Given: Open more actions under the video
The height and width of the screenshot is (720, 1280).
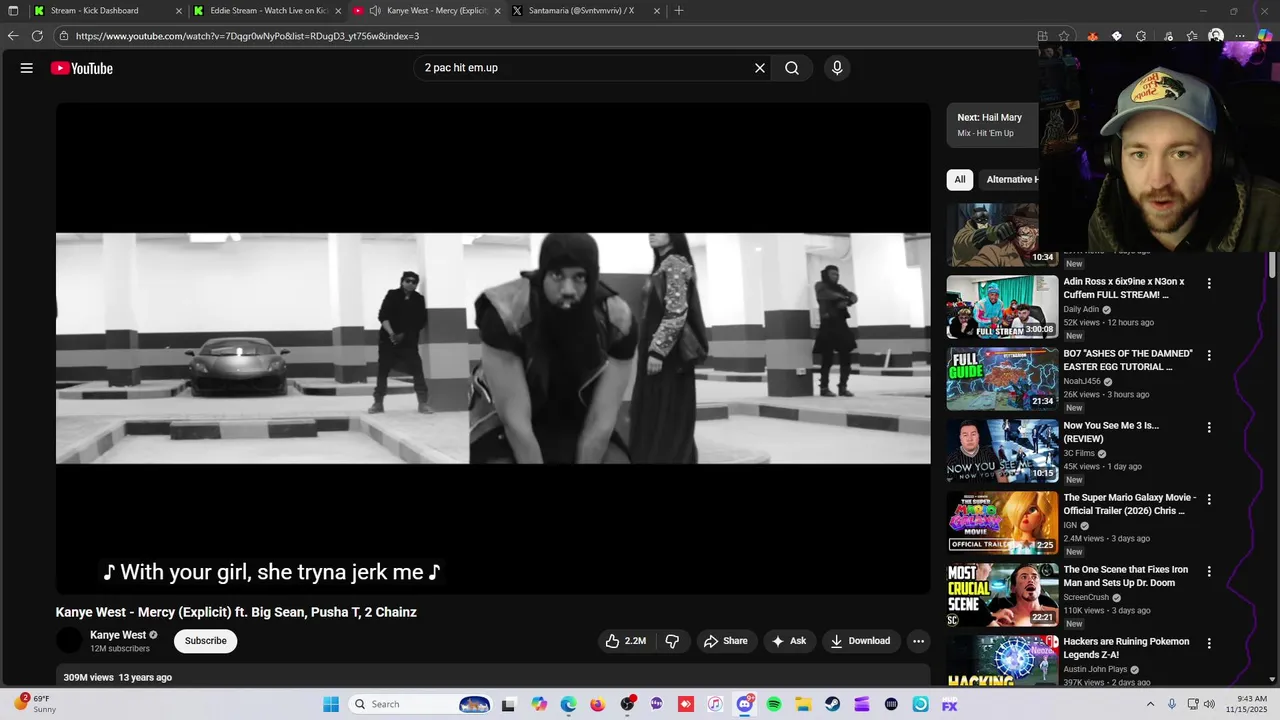Looking at the screenshot, I should pos(918,641).
